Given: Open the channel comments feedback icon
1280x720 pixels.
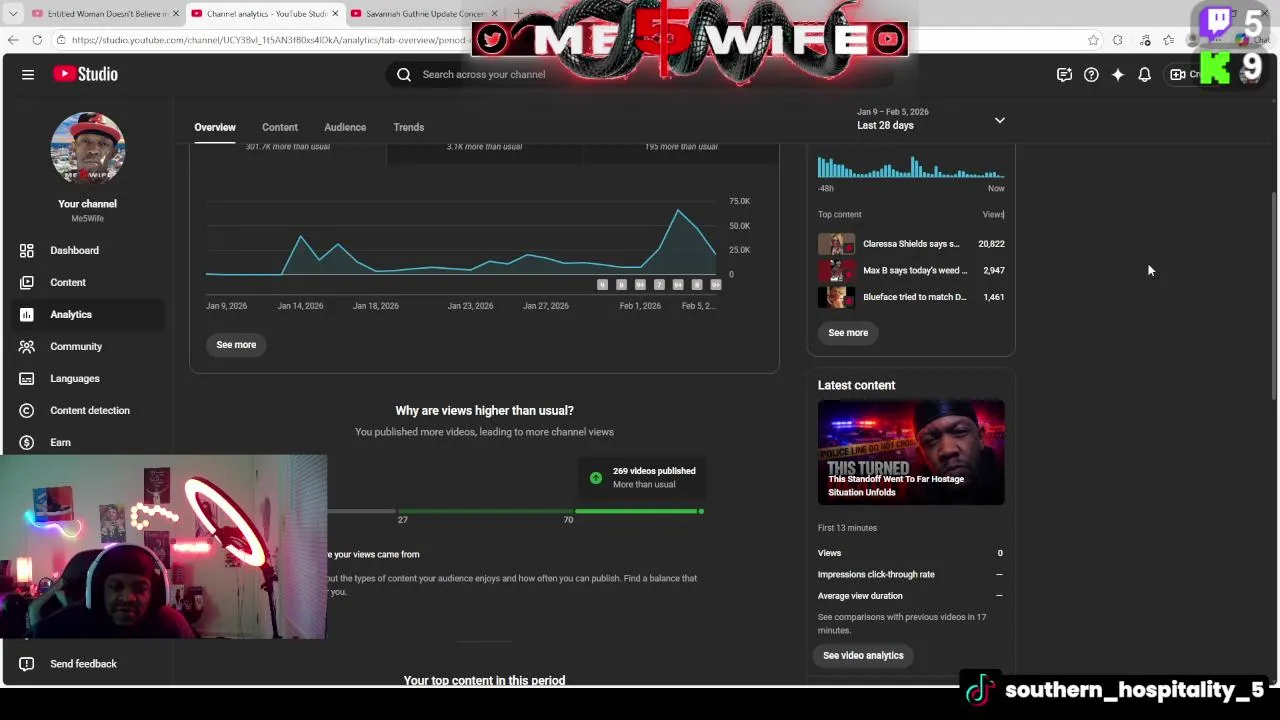Looking at the screenshot, I should (1064, 74).
